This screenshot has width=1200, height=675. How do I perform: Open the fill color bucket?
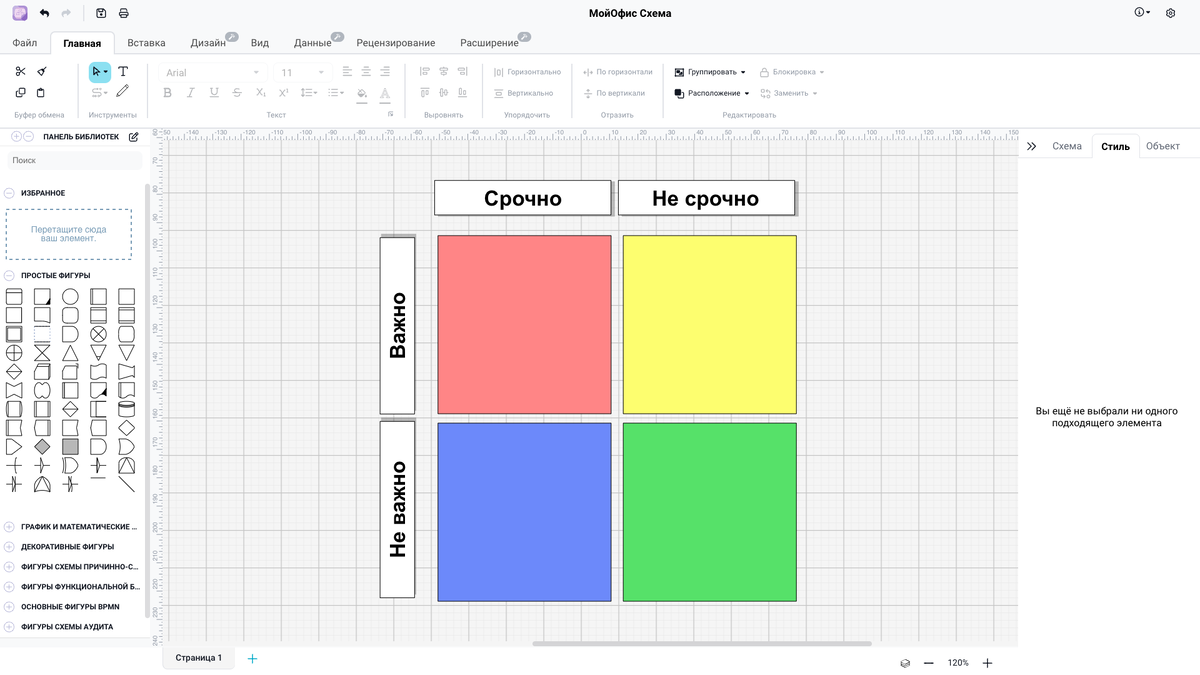click(362, 93)
